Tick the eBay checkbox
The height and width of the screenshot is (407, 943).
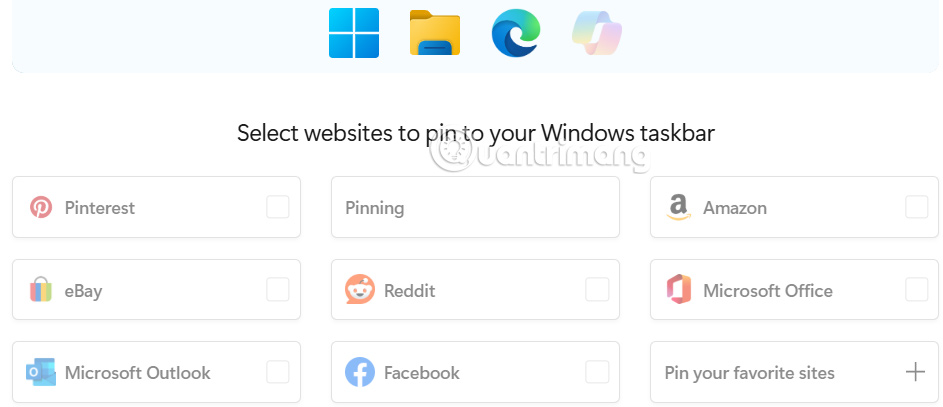(x=278, y=290)
